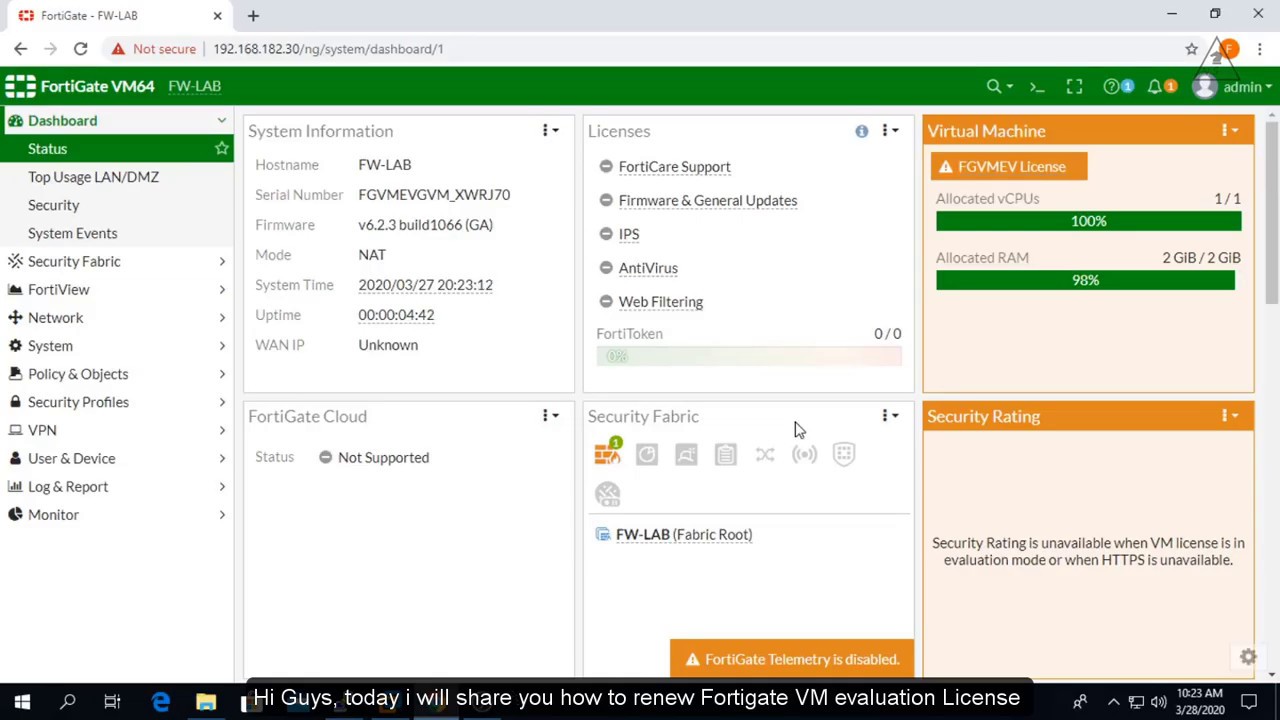The image size is (1280, 720).
Task: Open the admin account dropdown
Action: point(1247,87)
